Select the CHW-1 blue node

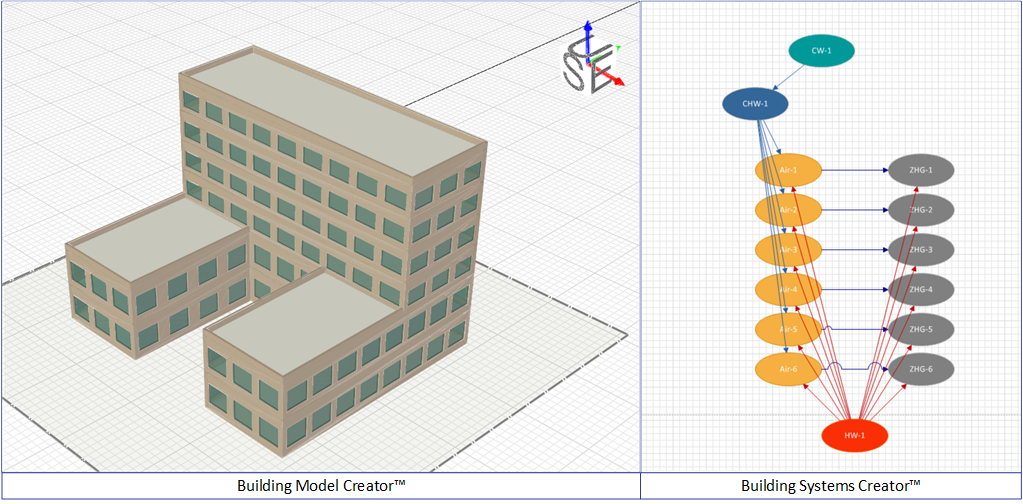click(755, 104)
